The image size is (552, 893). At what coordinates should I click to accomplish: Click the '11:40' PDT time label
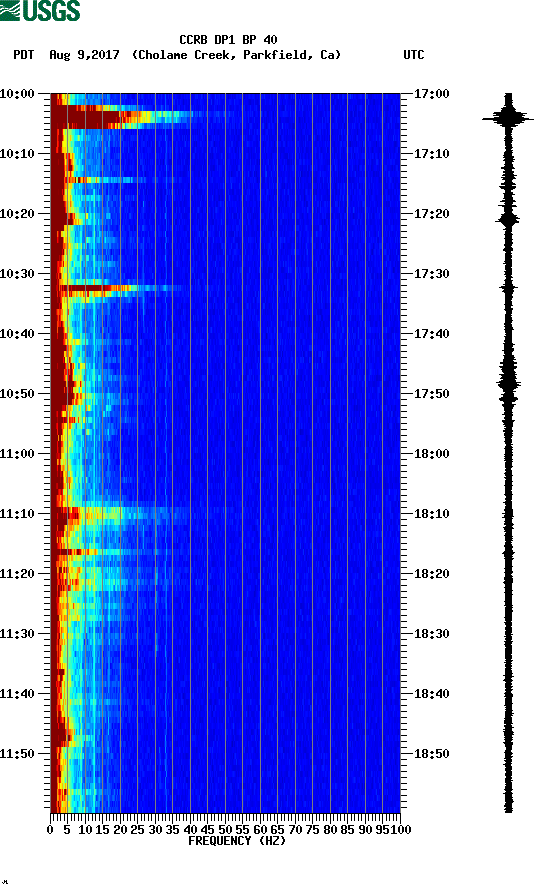click(17, 693)
